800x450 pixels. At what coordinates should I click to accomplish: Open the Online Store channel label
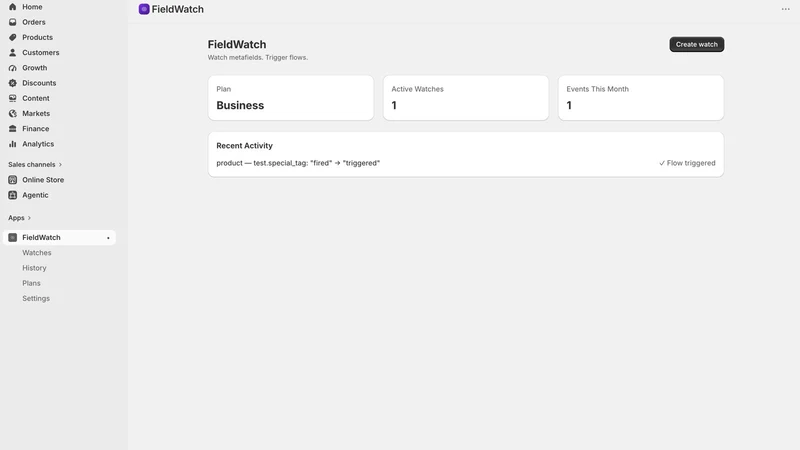tap(43, 180)
